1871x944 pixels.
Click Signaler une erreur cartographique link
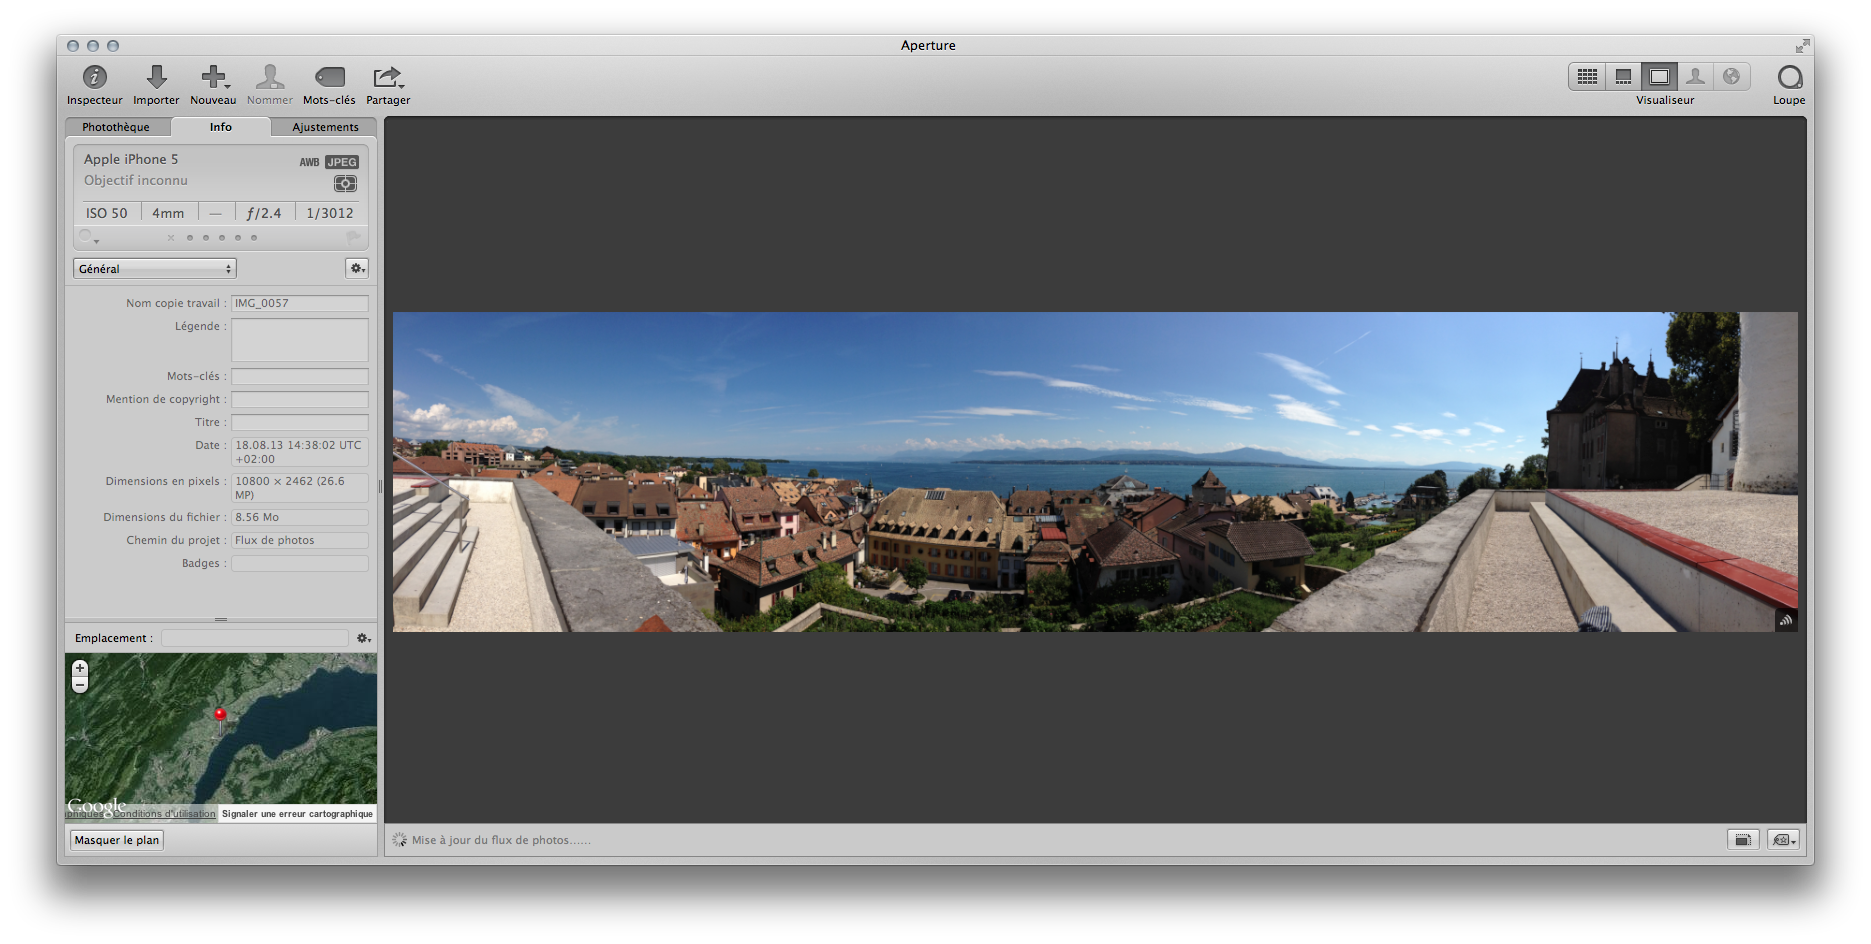[297, 814]
